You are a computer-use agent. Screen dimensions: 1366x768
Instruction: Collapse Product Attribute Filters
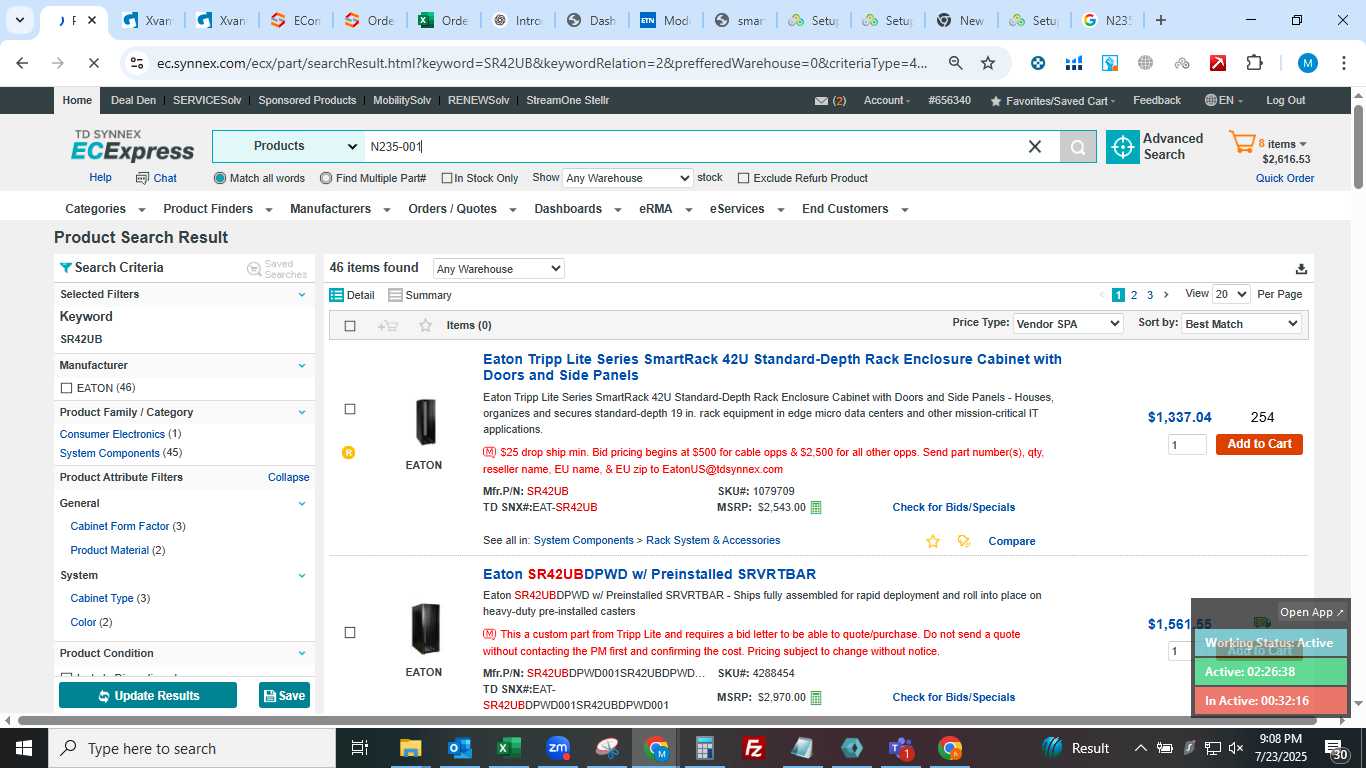[288, 477]
